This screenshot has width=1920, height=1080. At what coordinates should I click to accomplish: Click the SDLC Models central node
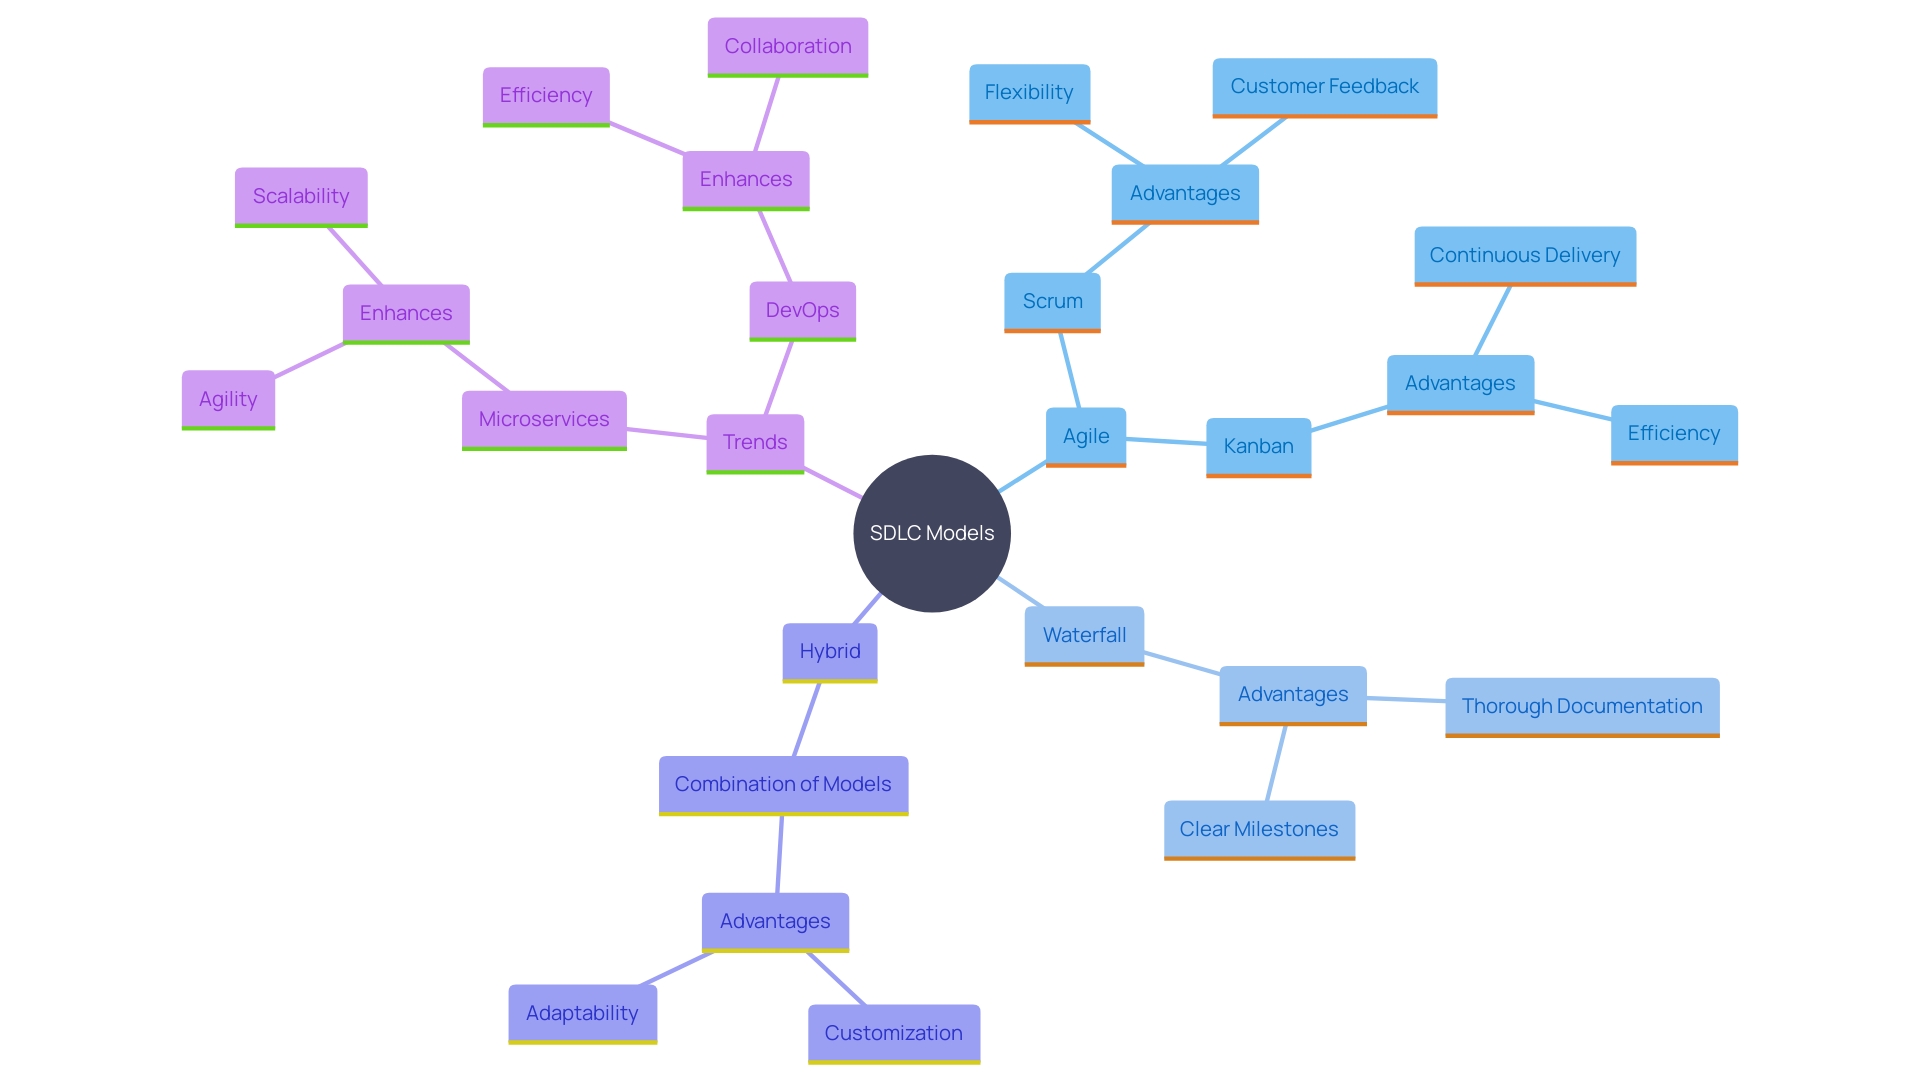click(934, 533)
